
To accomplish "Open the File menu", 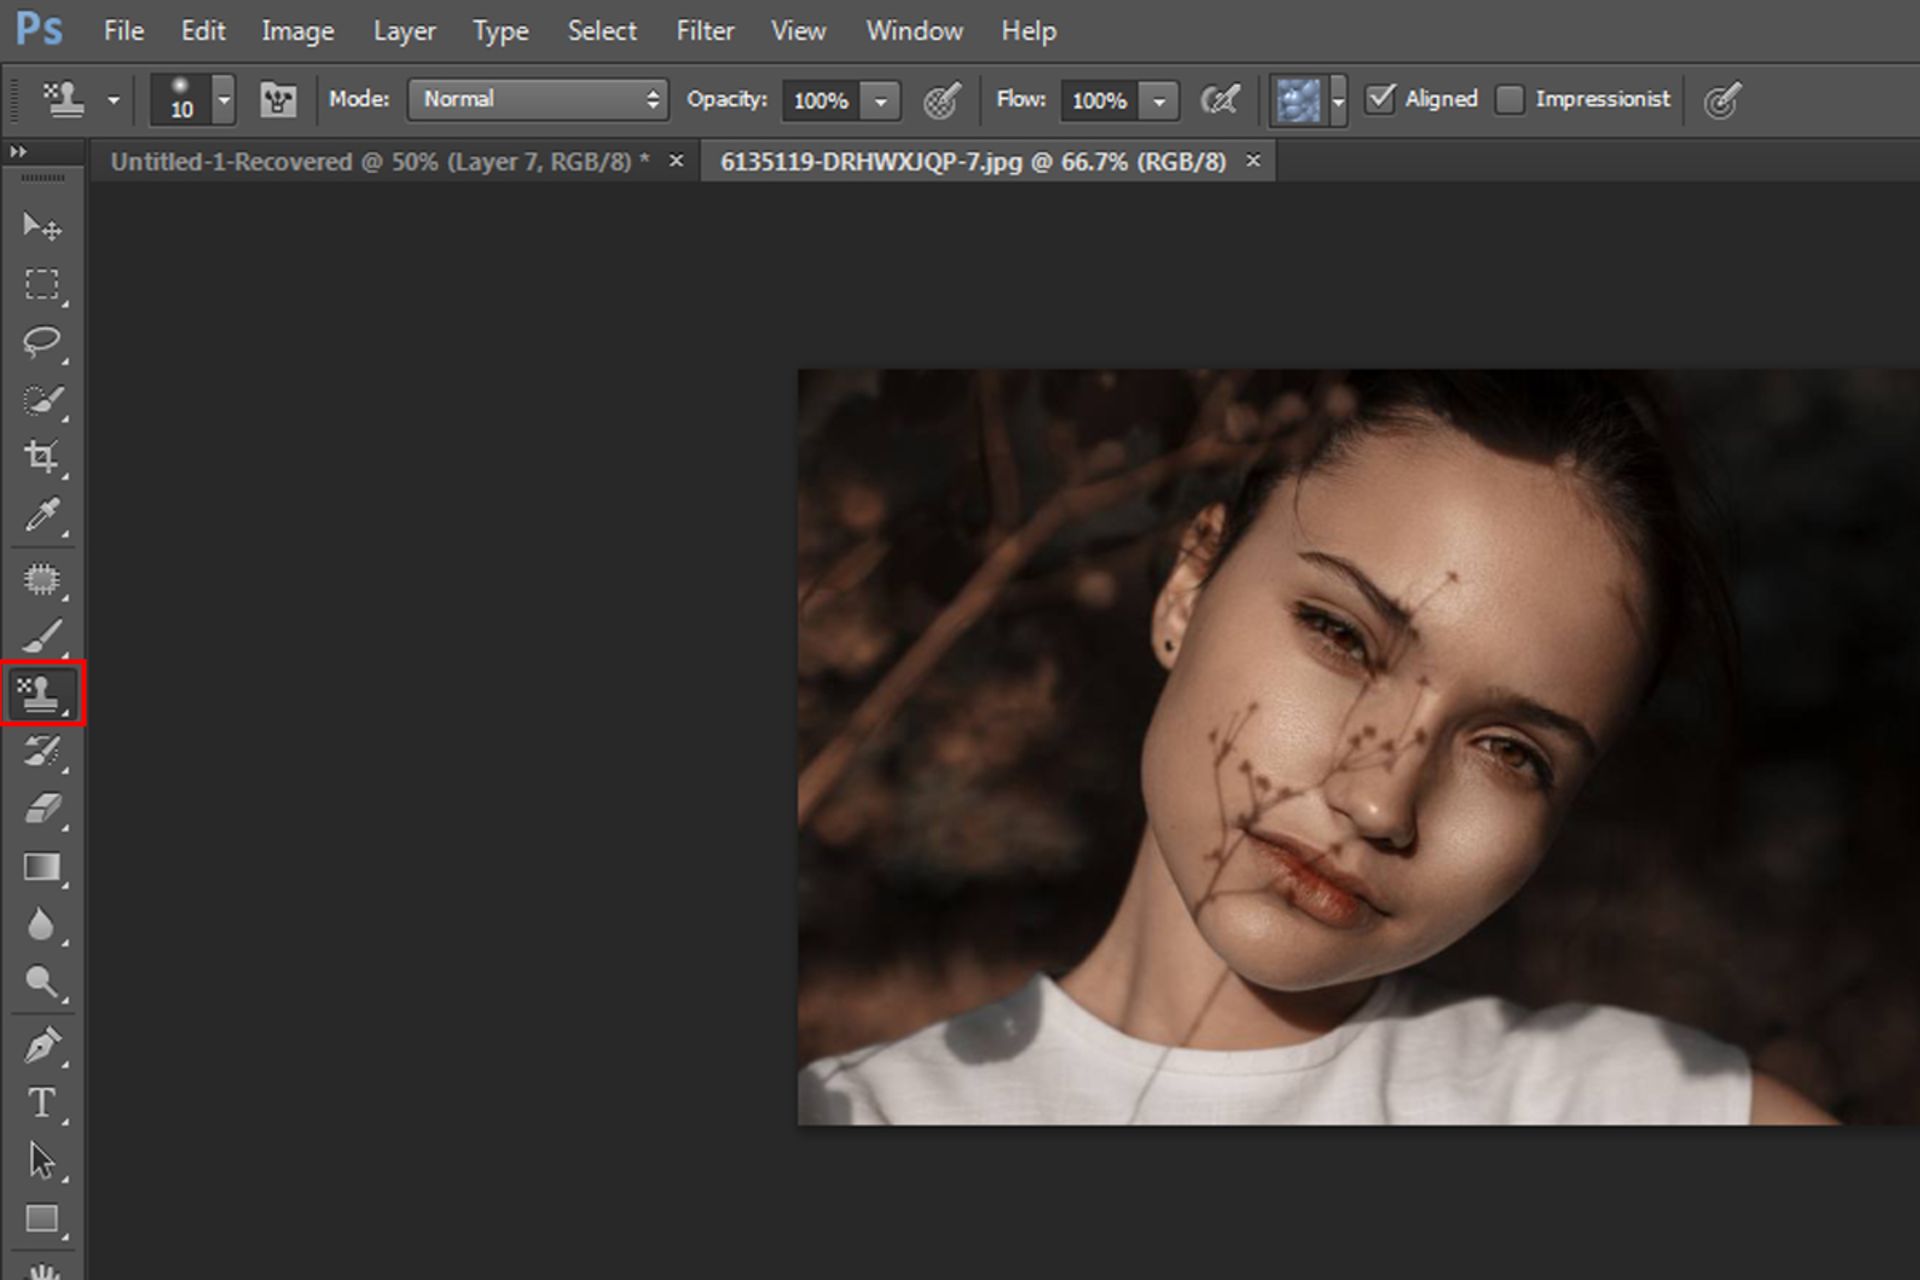I will (124, 31).
